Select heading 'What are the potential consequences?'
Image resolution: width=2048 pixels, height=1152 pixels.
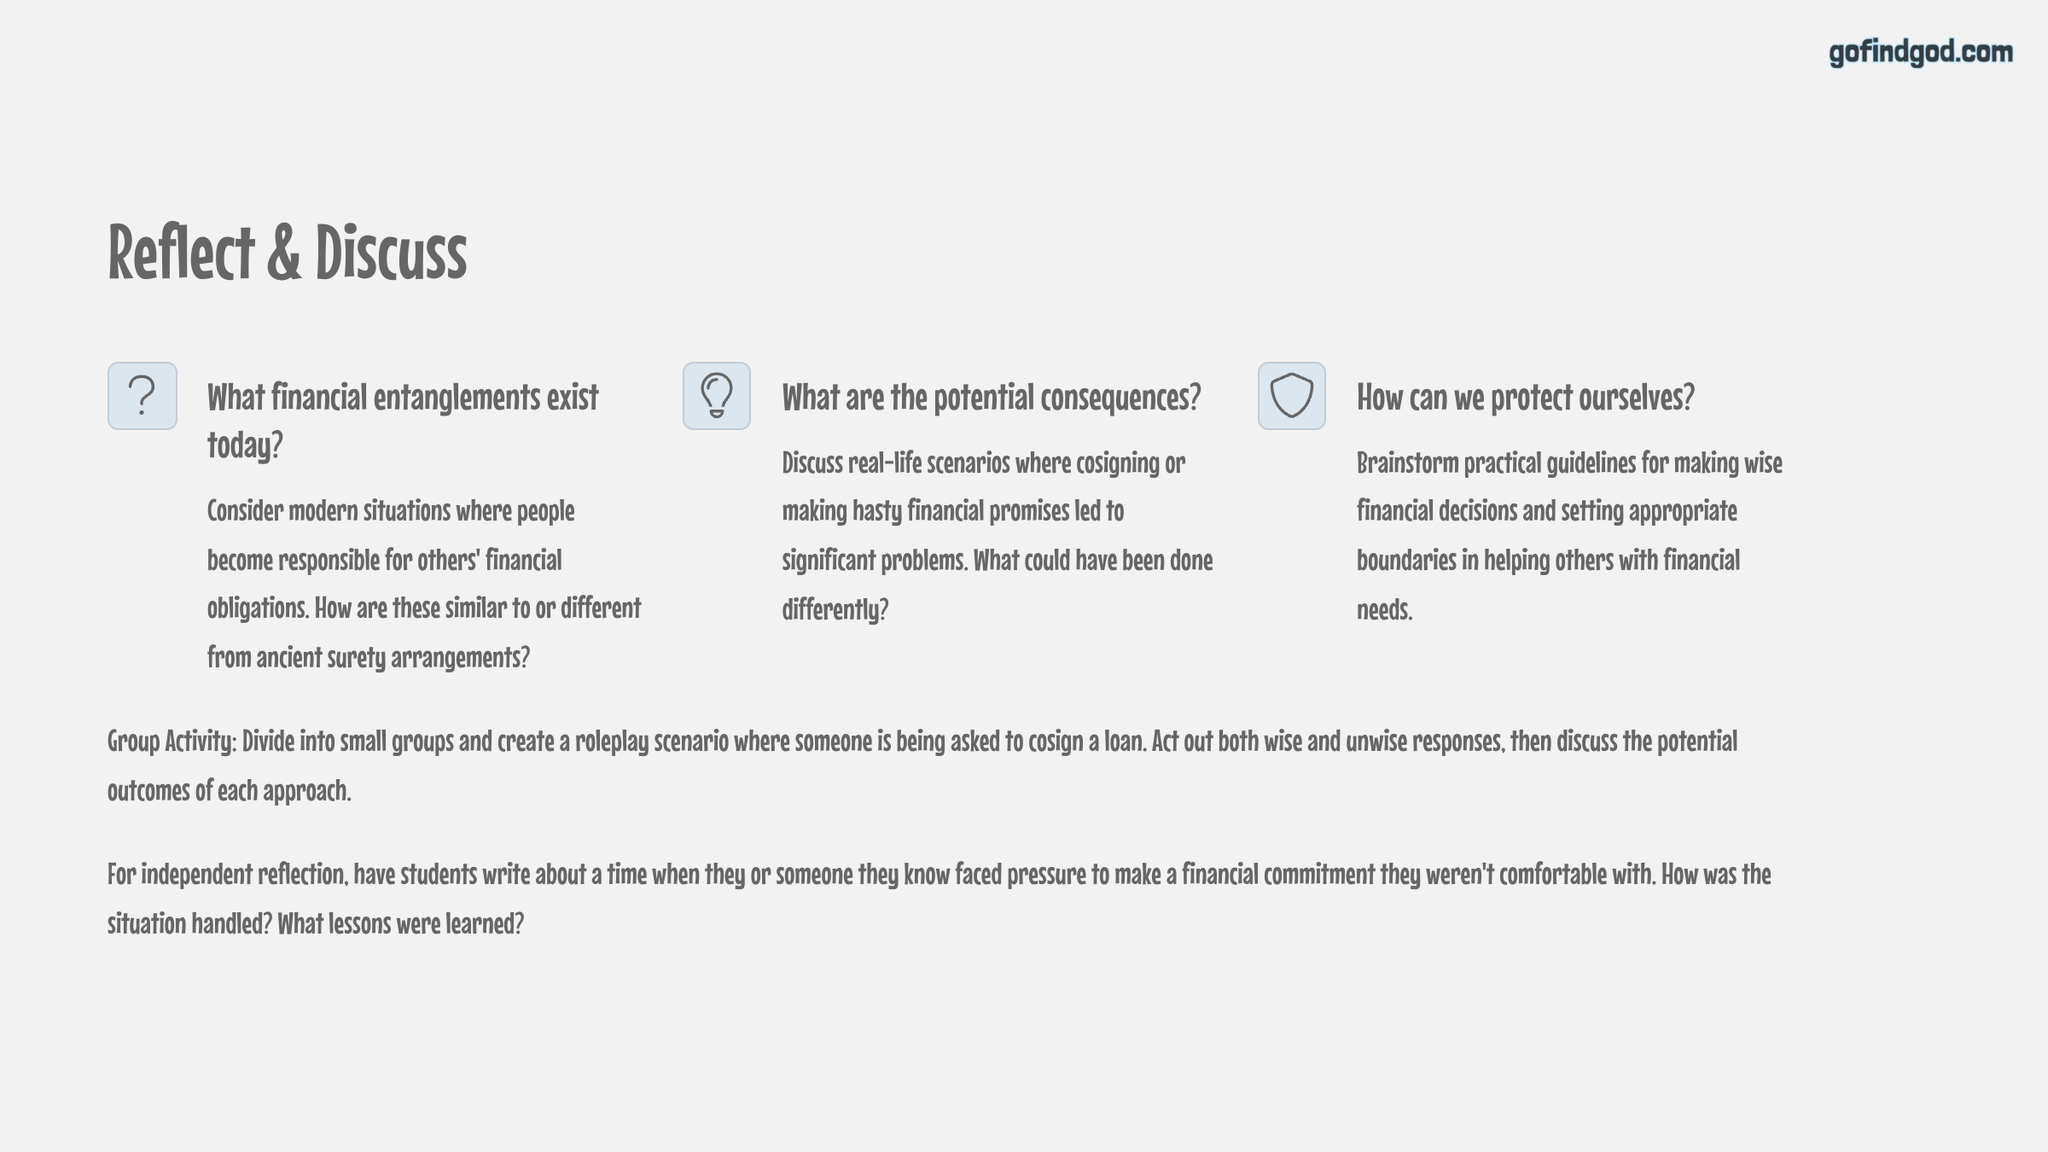pos(991,397)
